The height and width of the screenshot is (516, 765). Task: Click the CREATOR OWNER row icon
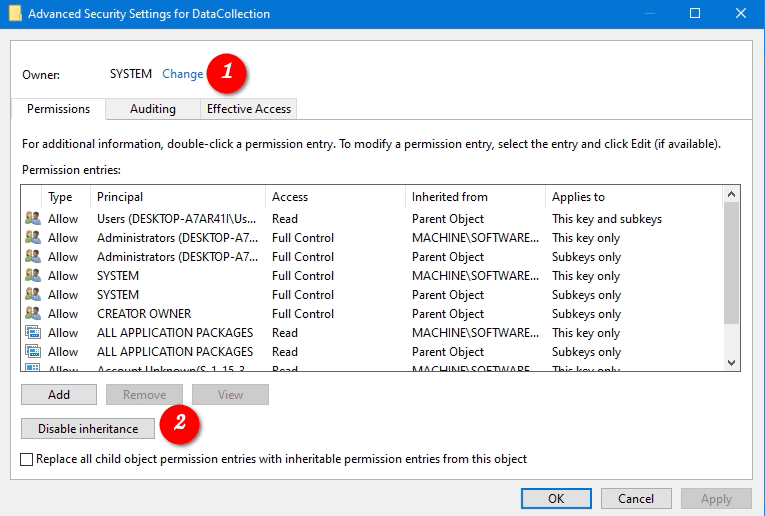pyautogui.click(x=33, y=314)
